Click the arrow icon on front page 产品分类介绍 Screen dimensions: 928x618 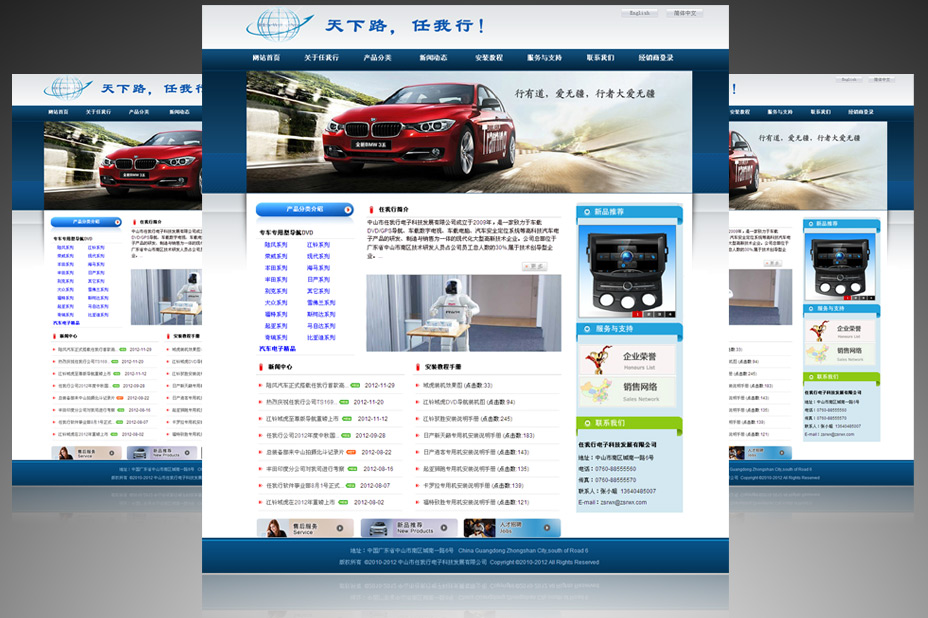tap(348, 210)
